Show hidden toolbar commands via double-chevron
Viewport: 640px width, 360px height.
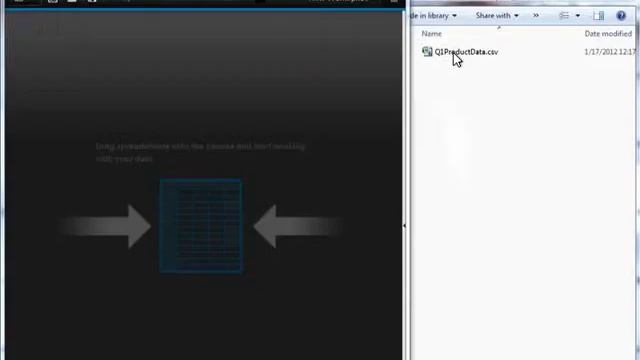pyautogui.click(x=536, y=16)
